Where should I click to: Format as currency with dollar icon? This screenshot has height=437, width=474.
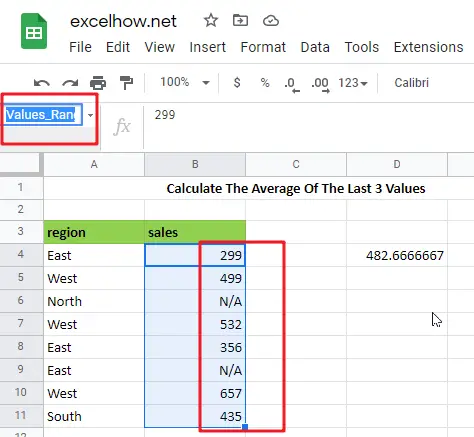pos(237,82)
